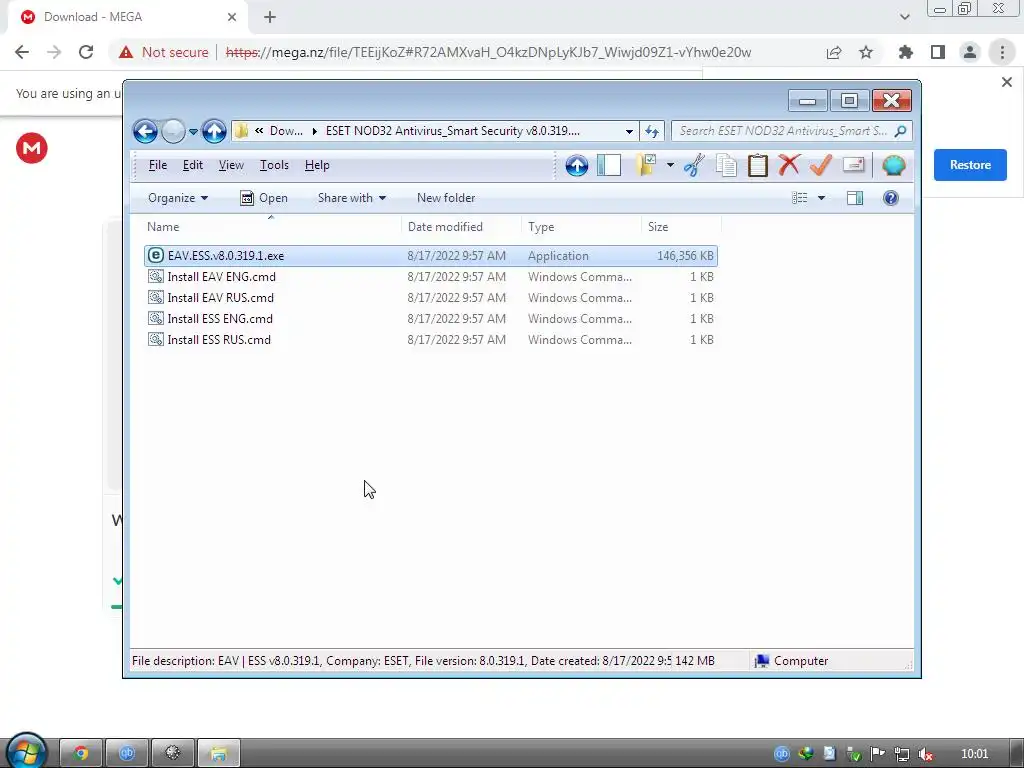
Task: Sort by Date modified column
Action: coord(461,227)
